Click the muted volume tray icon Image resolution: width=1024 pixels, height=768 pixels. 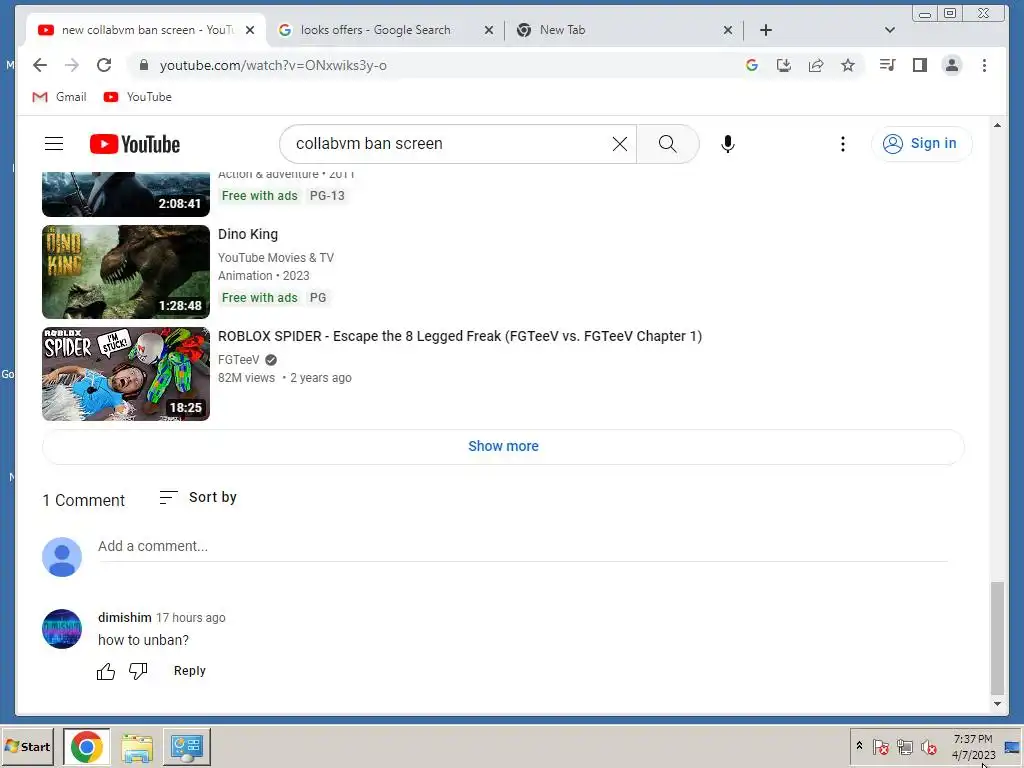[928, 746]
